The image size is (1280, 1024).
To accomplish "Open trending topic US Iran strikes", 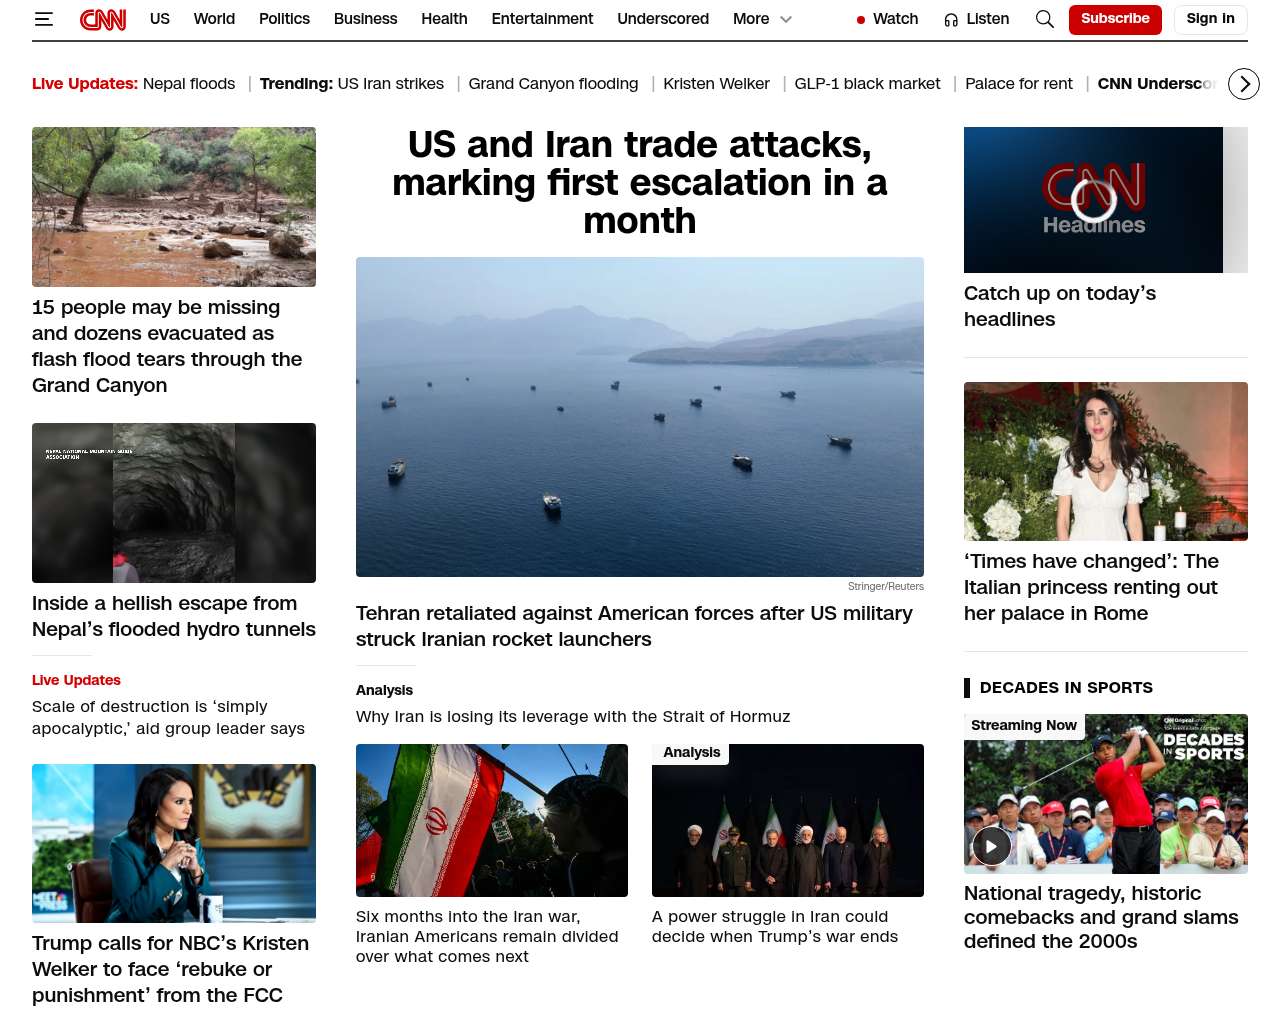I will click(391, 84).
